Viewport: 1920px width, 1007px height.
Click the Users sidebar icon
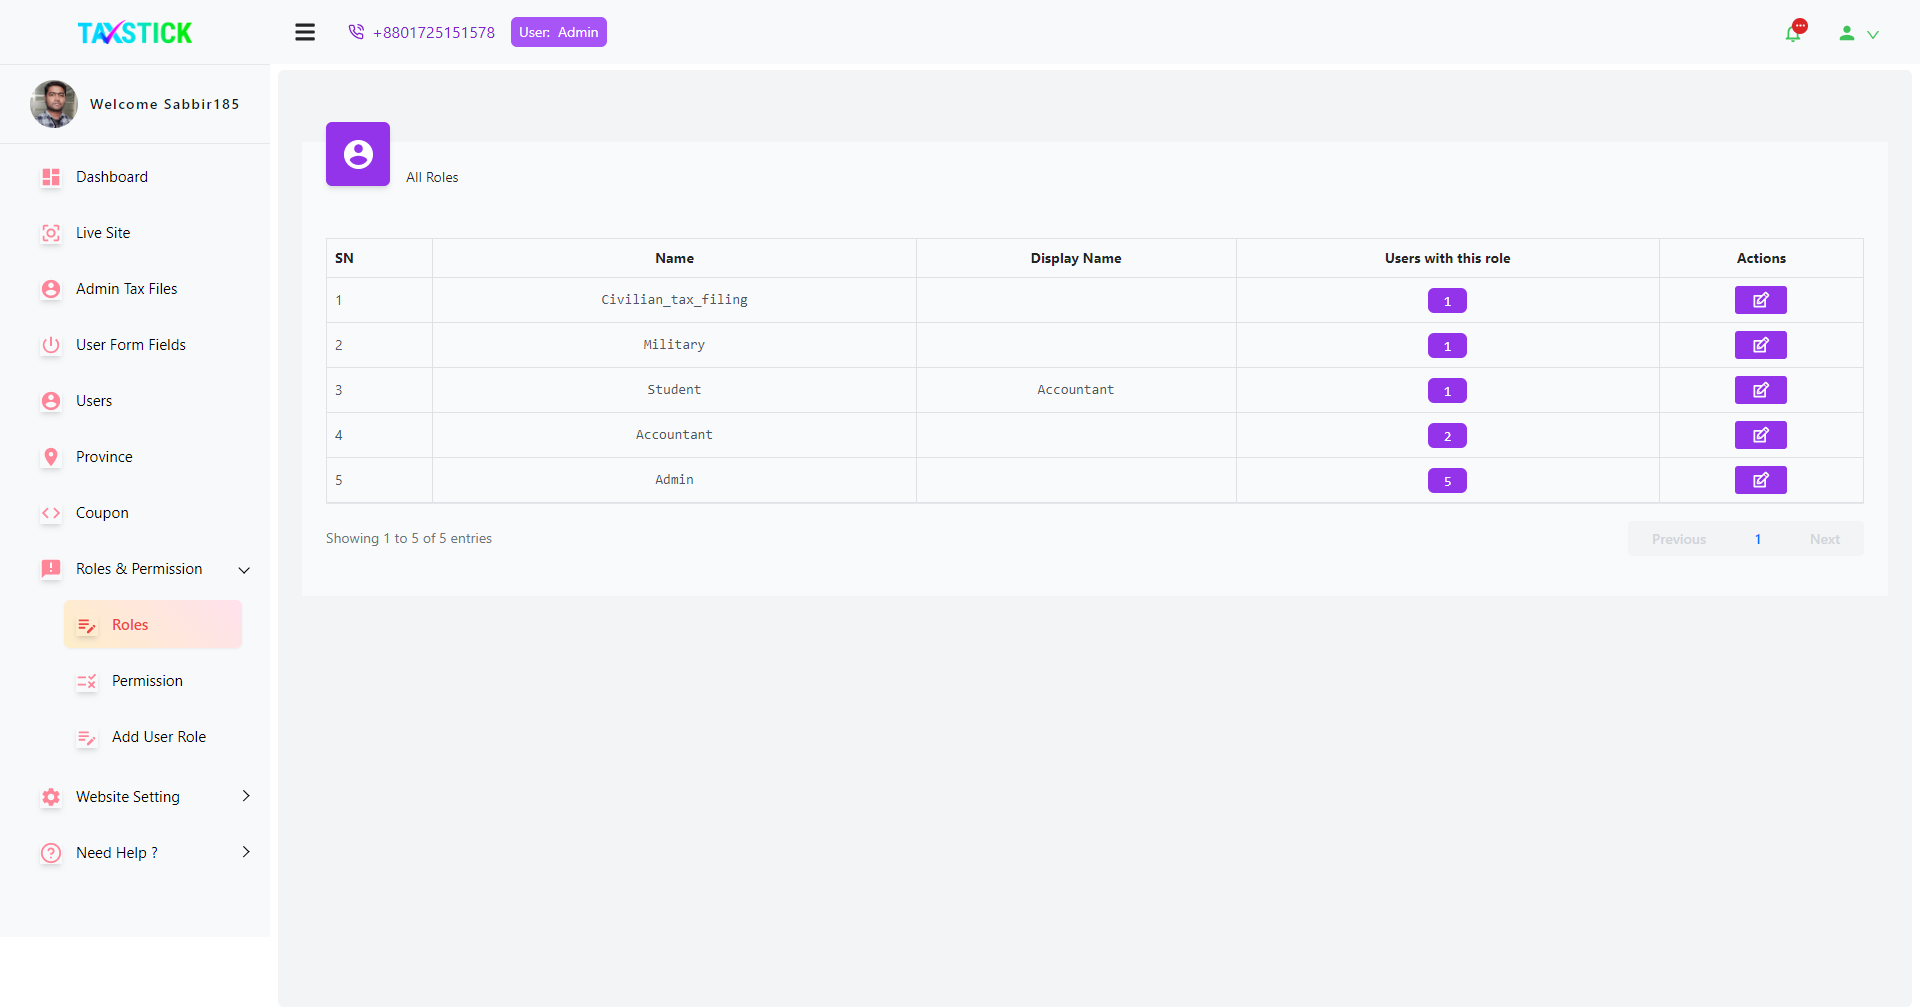pyautogui.click(x=51, y=401)
